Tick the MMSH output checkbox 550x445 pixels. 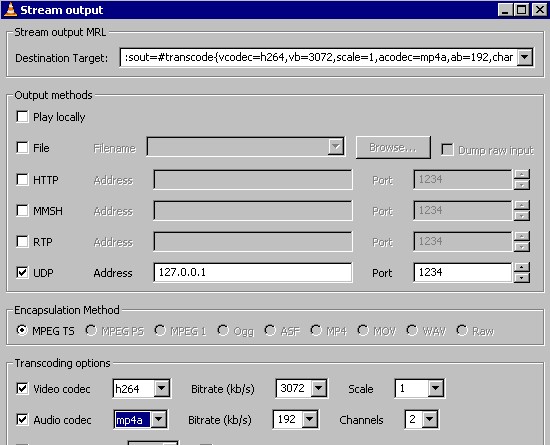(22, 211)
